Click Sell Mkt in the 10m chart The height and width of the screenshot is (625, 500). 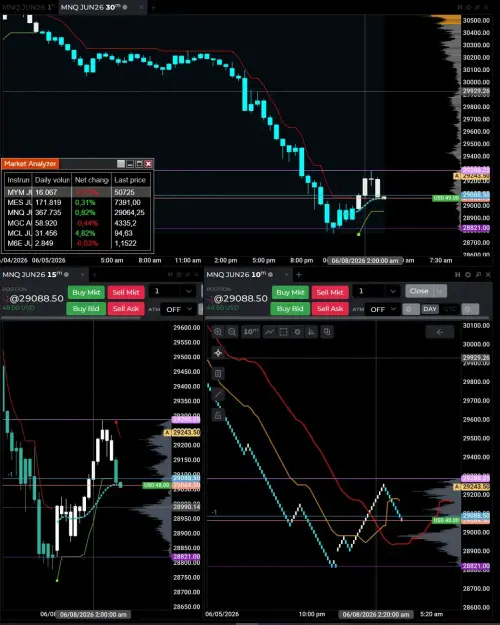(330, 292)
